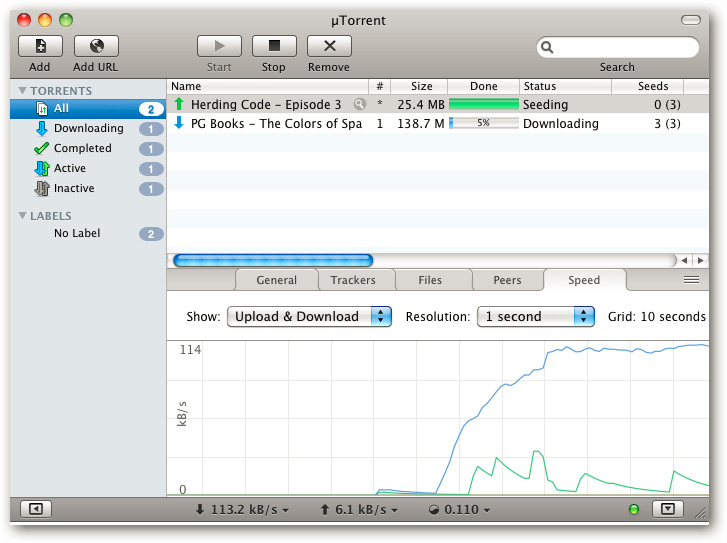The width and height of the screenshot is (727, 543).
Task: Click inside the Search input field
Action: tap(618, 47)
